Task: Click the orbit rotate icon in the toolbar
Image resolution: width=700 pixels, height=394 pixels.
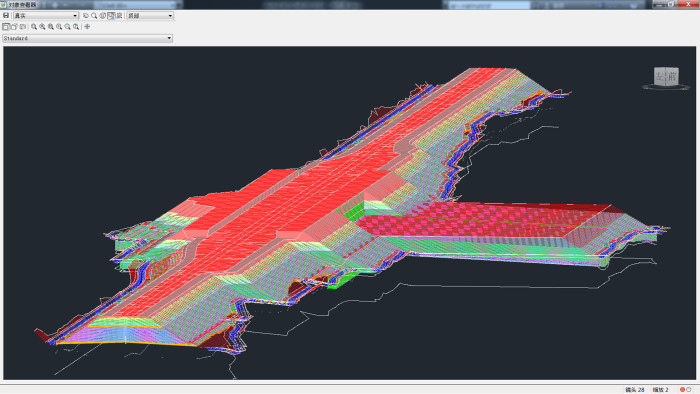Action: pos(86,16)
